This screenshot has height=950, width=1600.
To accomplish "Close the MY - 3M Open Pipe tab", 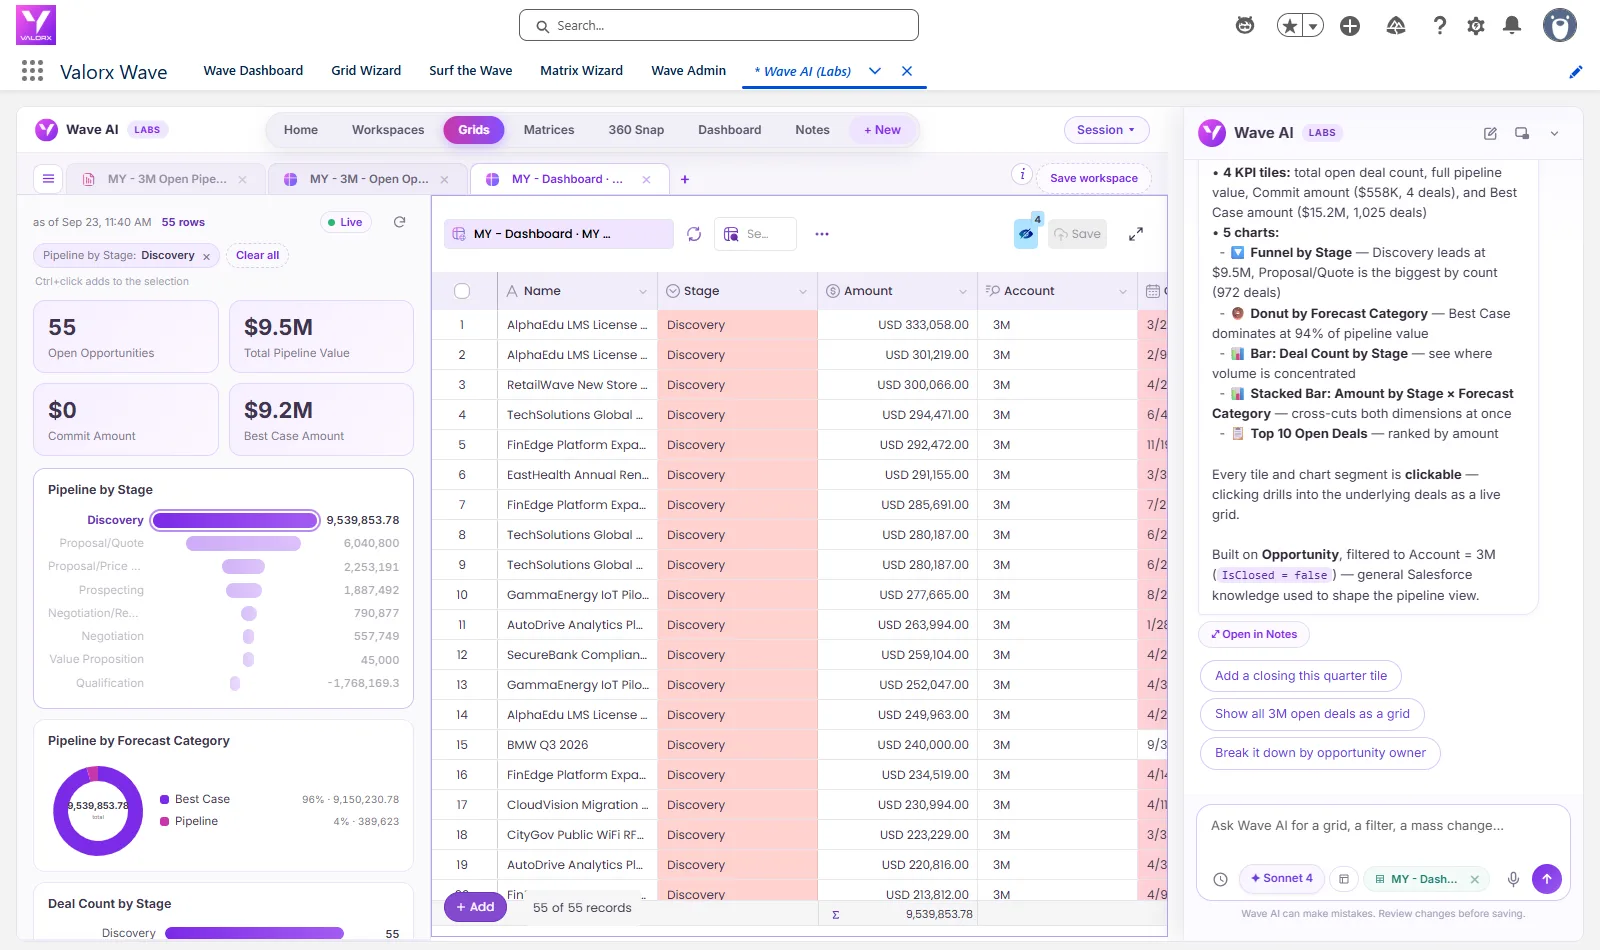I will (x=242, y=180).
